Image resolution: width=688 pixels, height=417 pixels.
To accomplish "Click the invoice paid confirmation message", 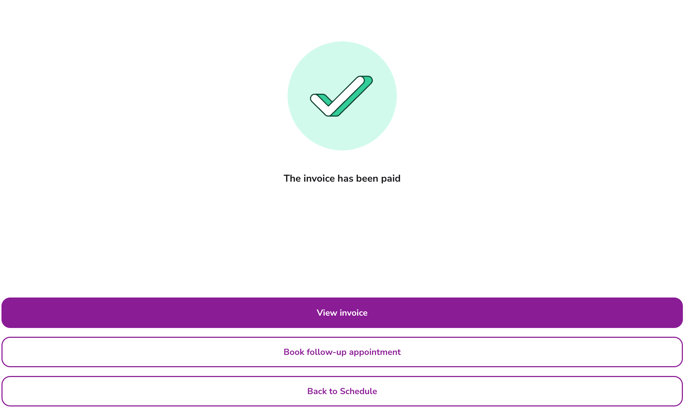I will pyautogui.click(x=342, y=179).
